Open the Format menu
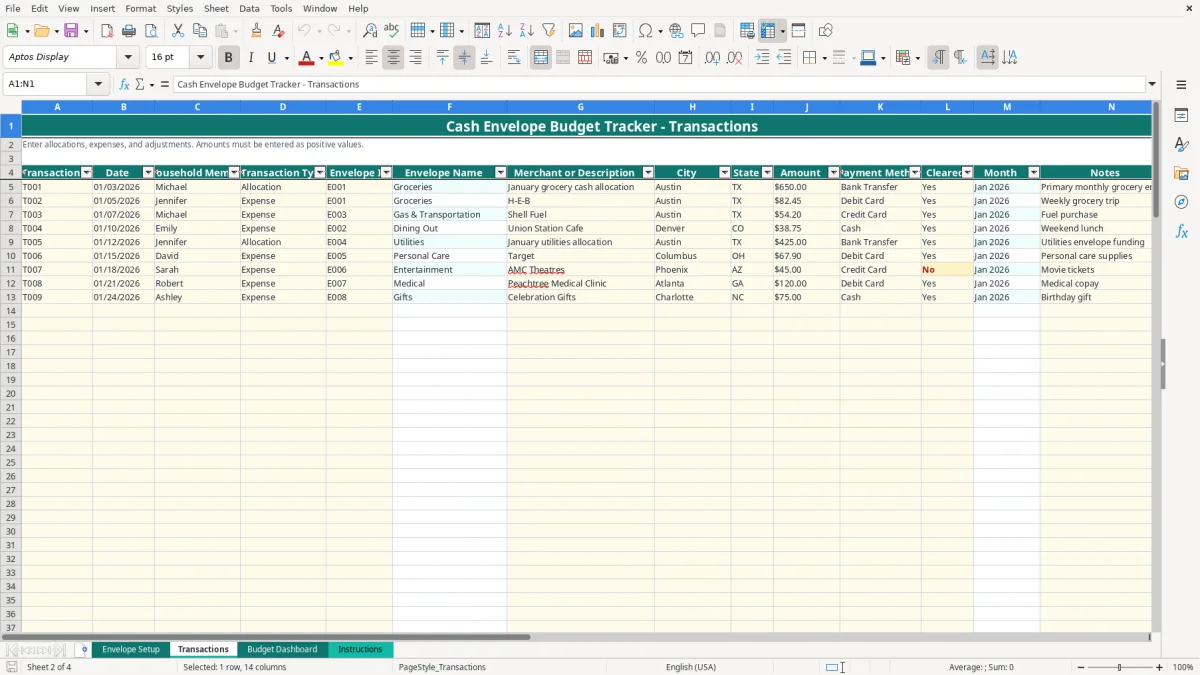Viewport: 1200px width, 675px height. click(x=140, y=8)
